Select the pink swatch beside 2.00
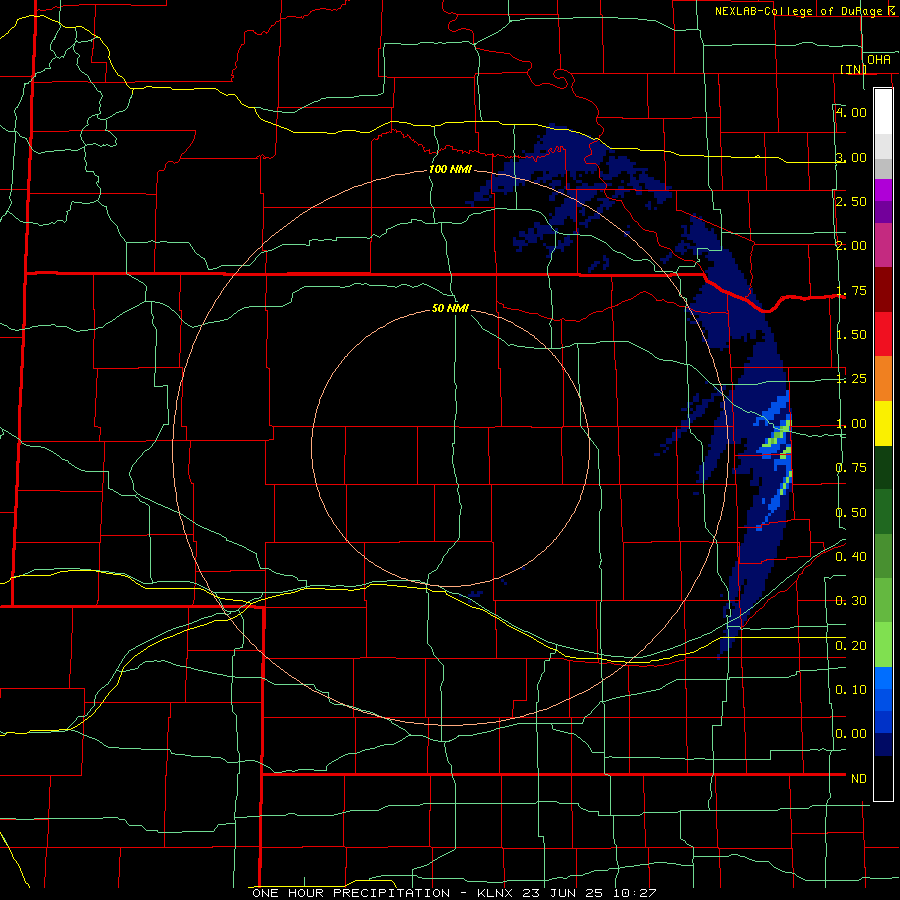Image resolution: width=900 pixels, height=900 pixels. pyautogui.click(x=883, y=246)
